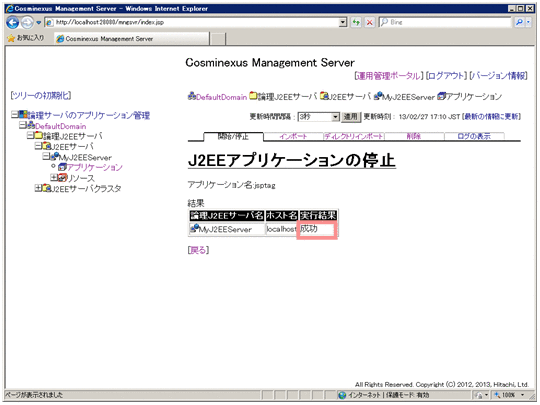Select アプリケーション in the tree
The width and height of the screenshot is (540, 405).
[95, 168]
